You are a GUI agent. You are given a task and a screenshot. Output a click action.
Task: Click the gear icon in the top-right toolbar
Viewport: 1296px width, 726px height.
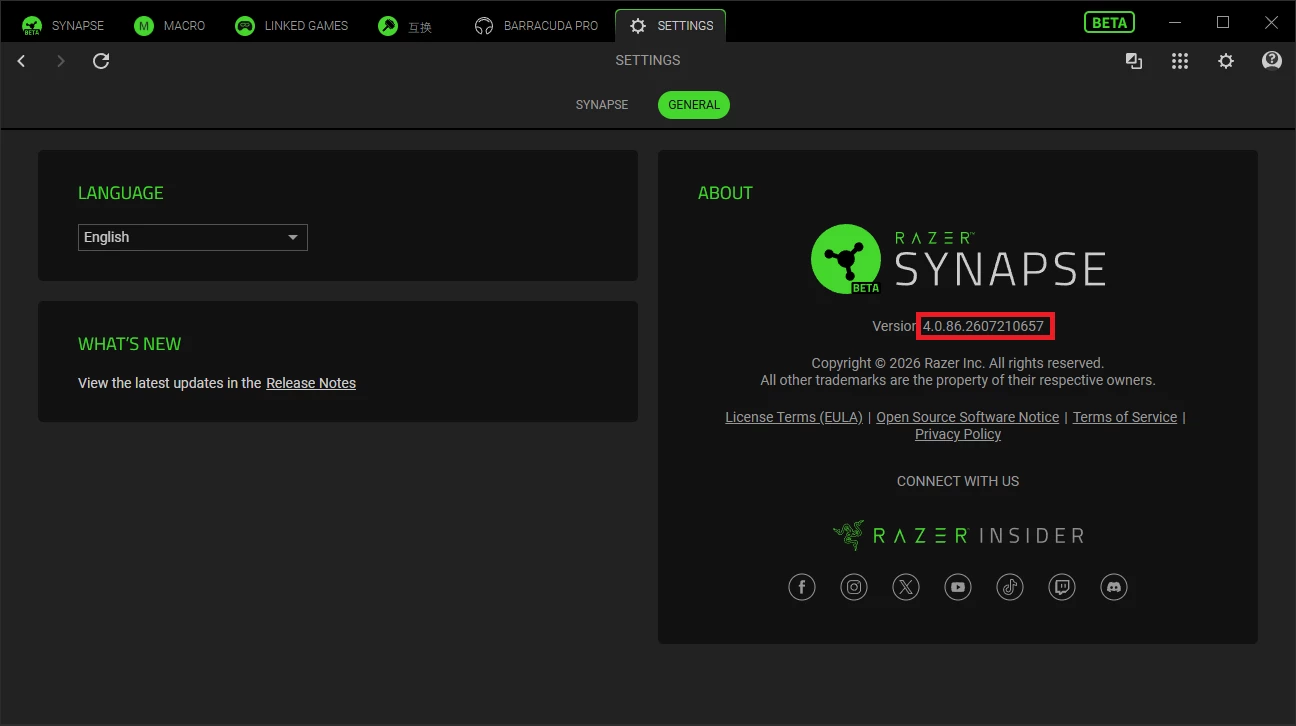coord(1226,61)
